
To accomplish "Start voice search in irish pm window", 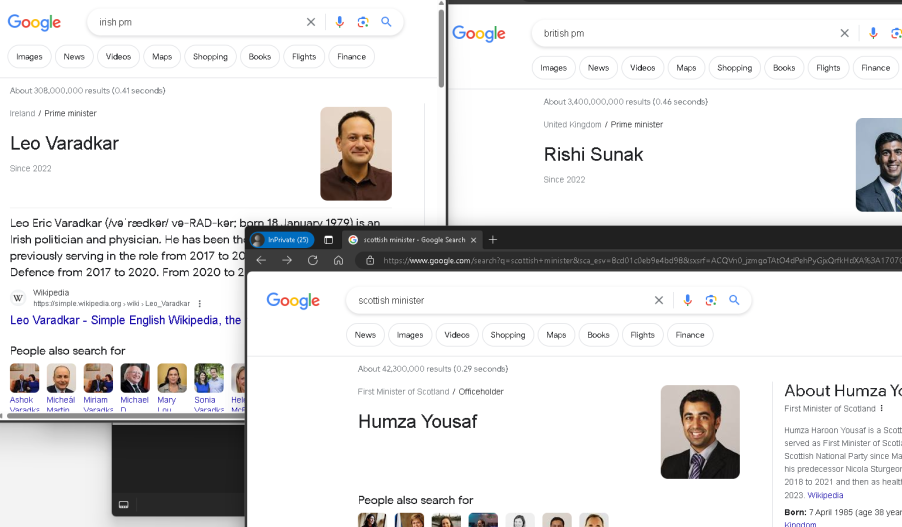I will [x=339, y=22].
